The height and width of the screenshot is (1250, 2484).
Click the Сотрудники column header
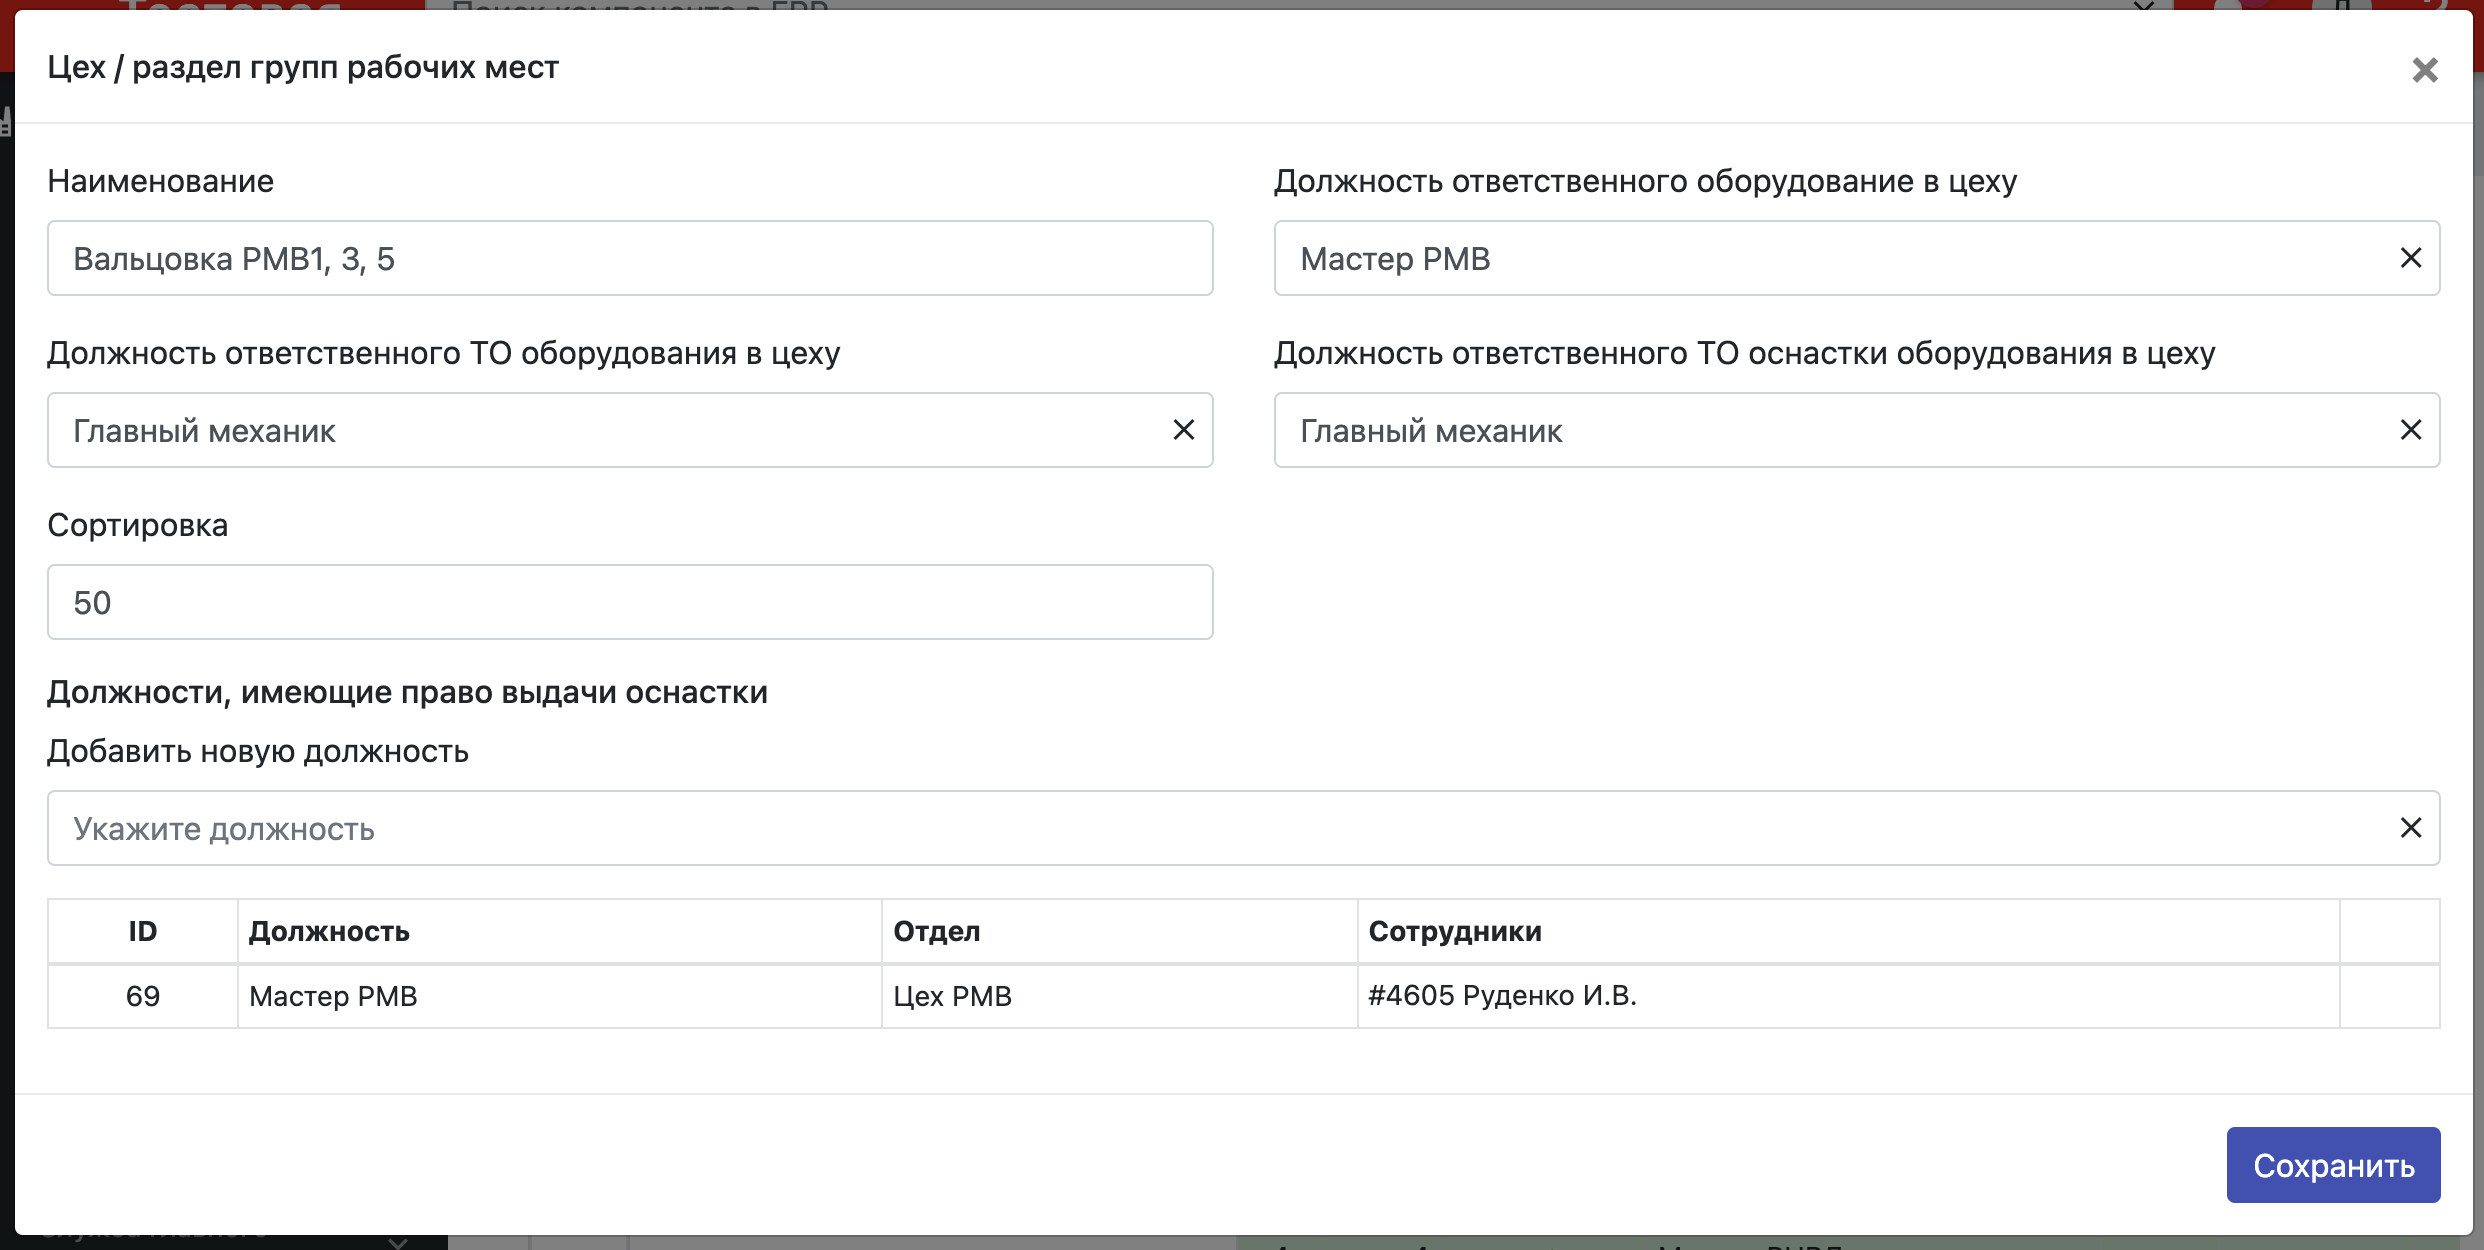click(x=1454, y=931)
